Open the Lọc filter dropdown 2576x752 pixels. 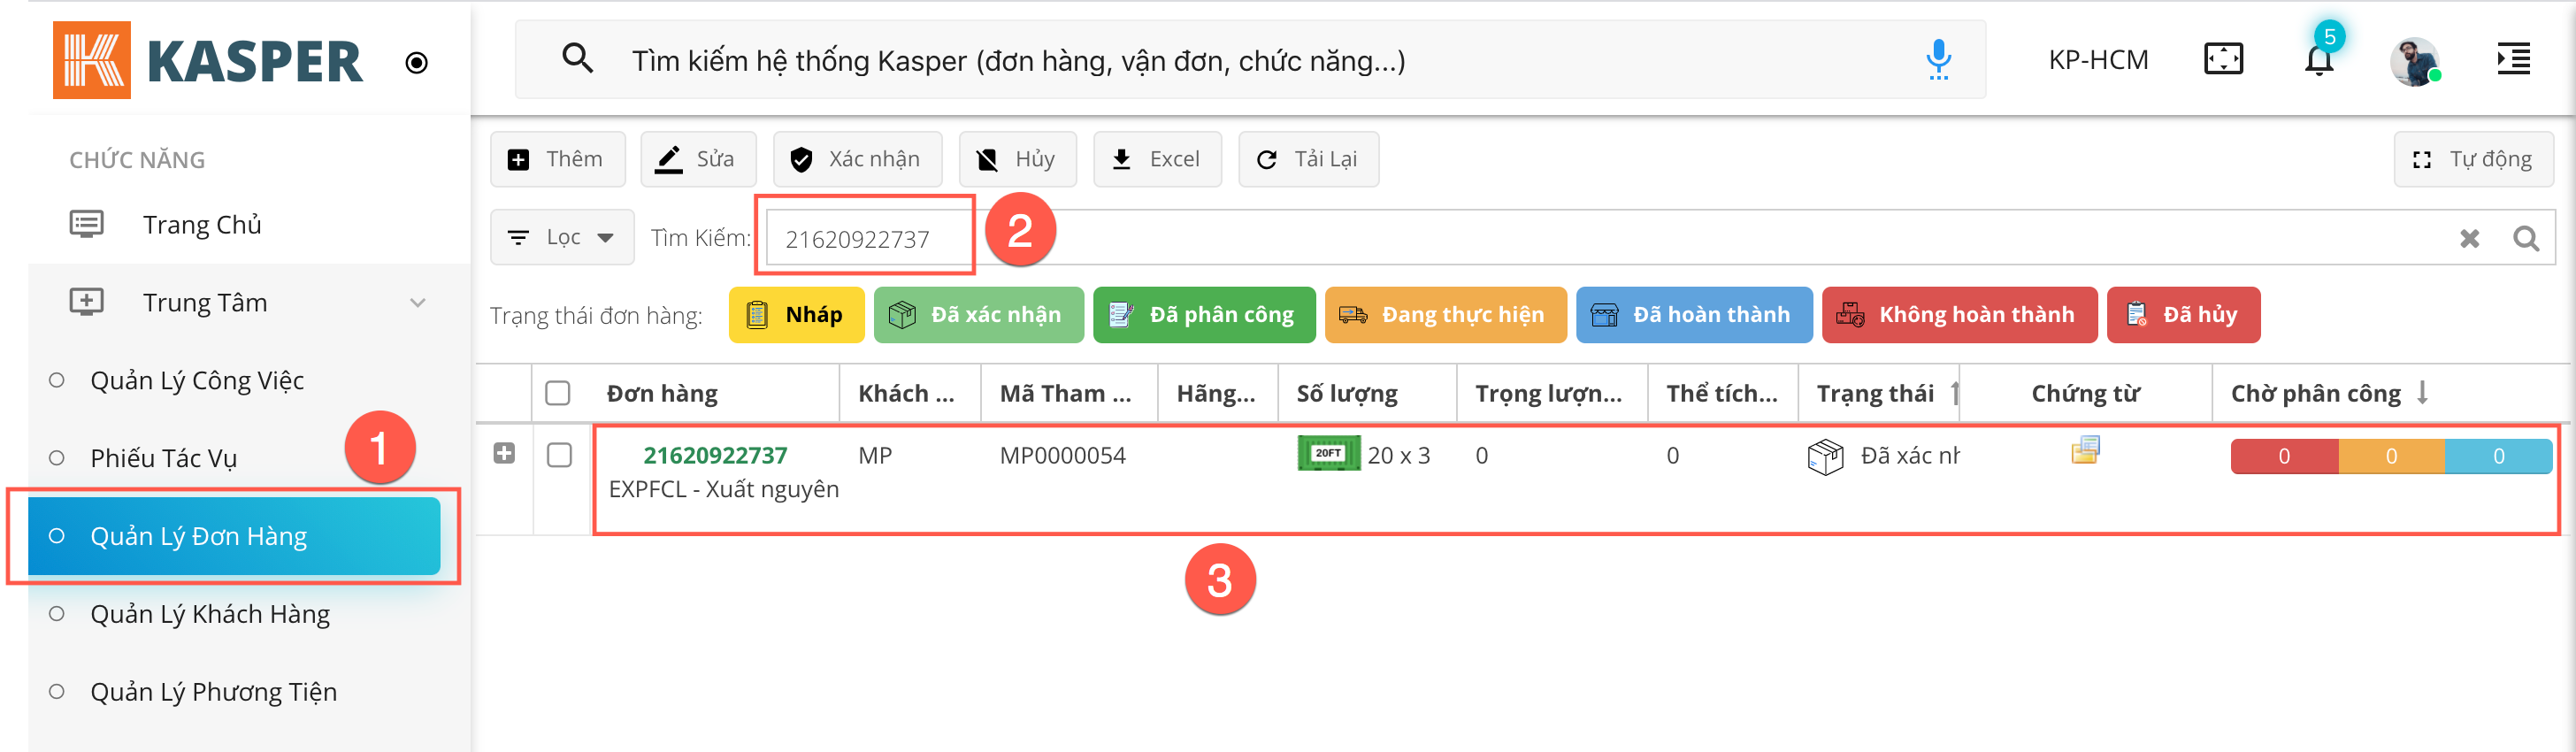click(x=562, y=237)
